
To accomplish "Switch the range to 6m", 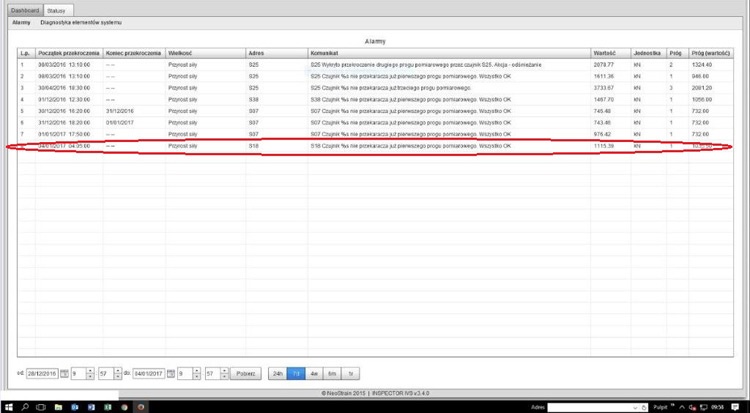I will point(332,373).
